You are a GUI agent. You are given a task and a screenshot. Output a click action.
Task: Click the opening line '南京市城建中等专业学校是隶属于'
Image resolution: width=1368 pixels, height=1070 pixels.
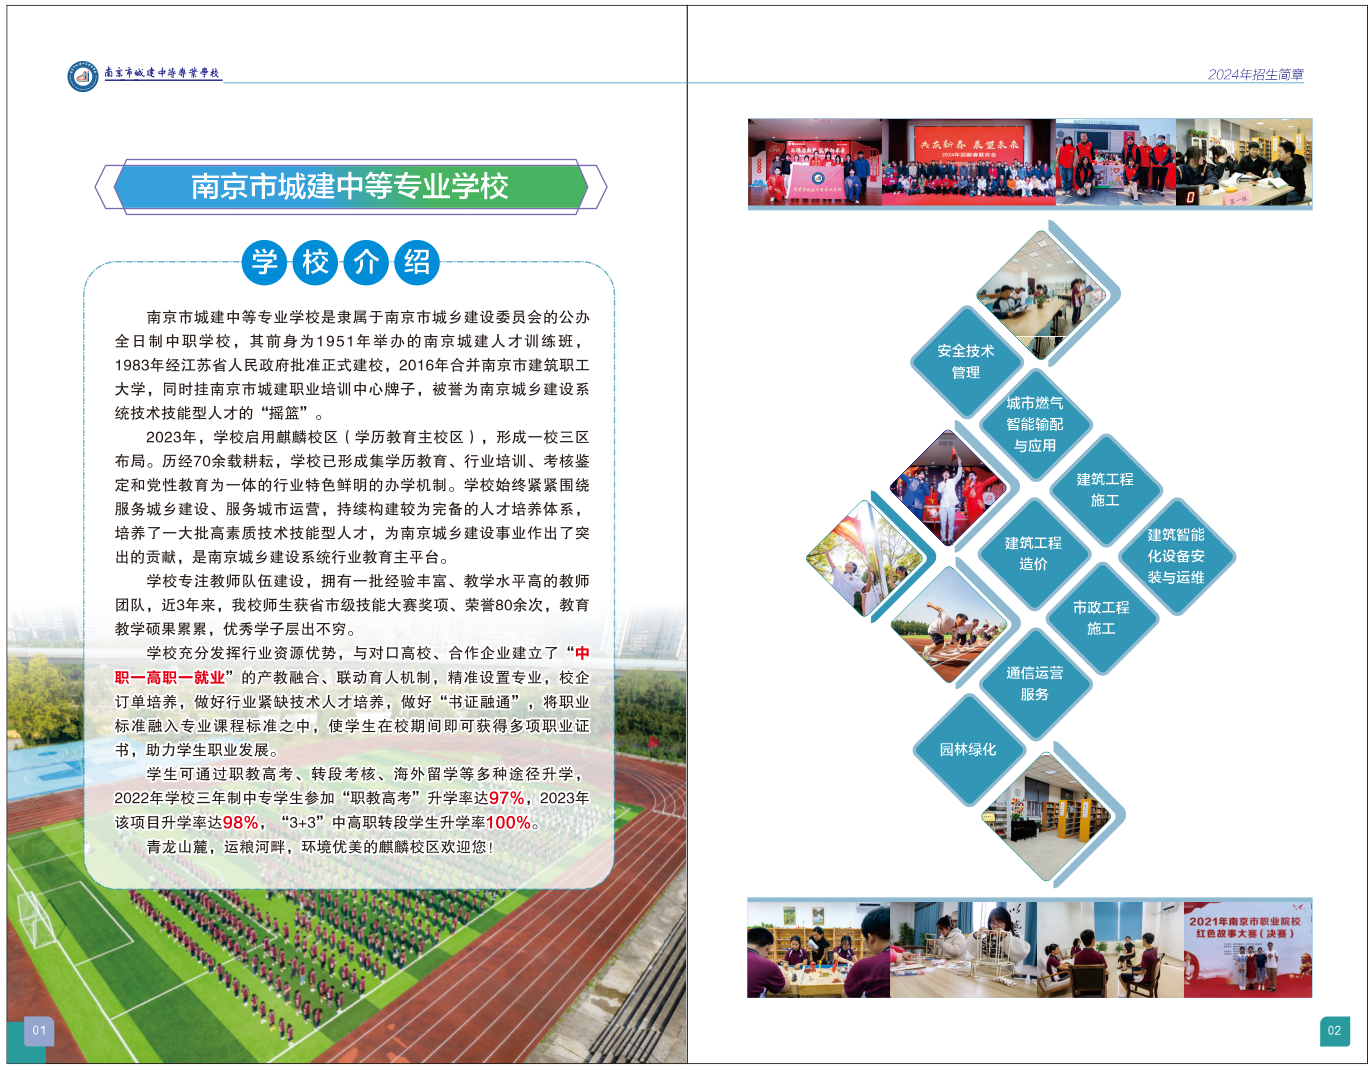click(x=368, y=317)
